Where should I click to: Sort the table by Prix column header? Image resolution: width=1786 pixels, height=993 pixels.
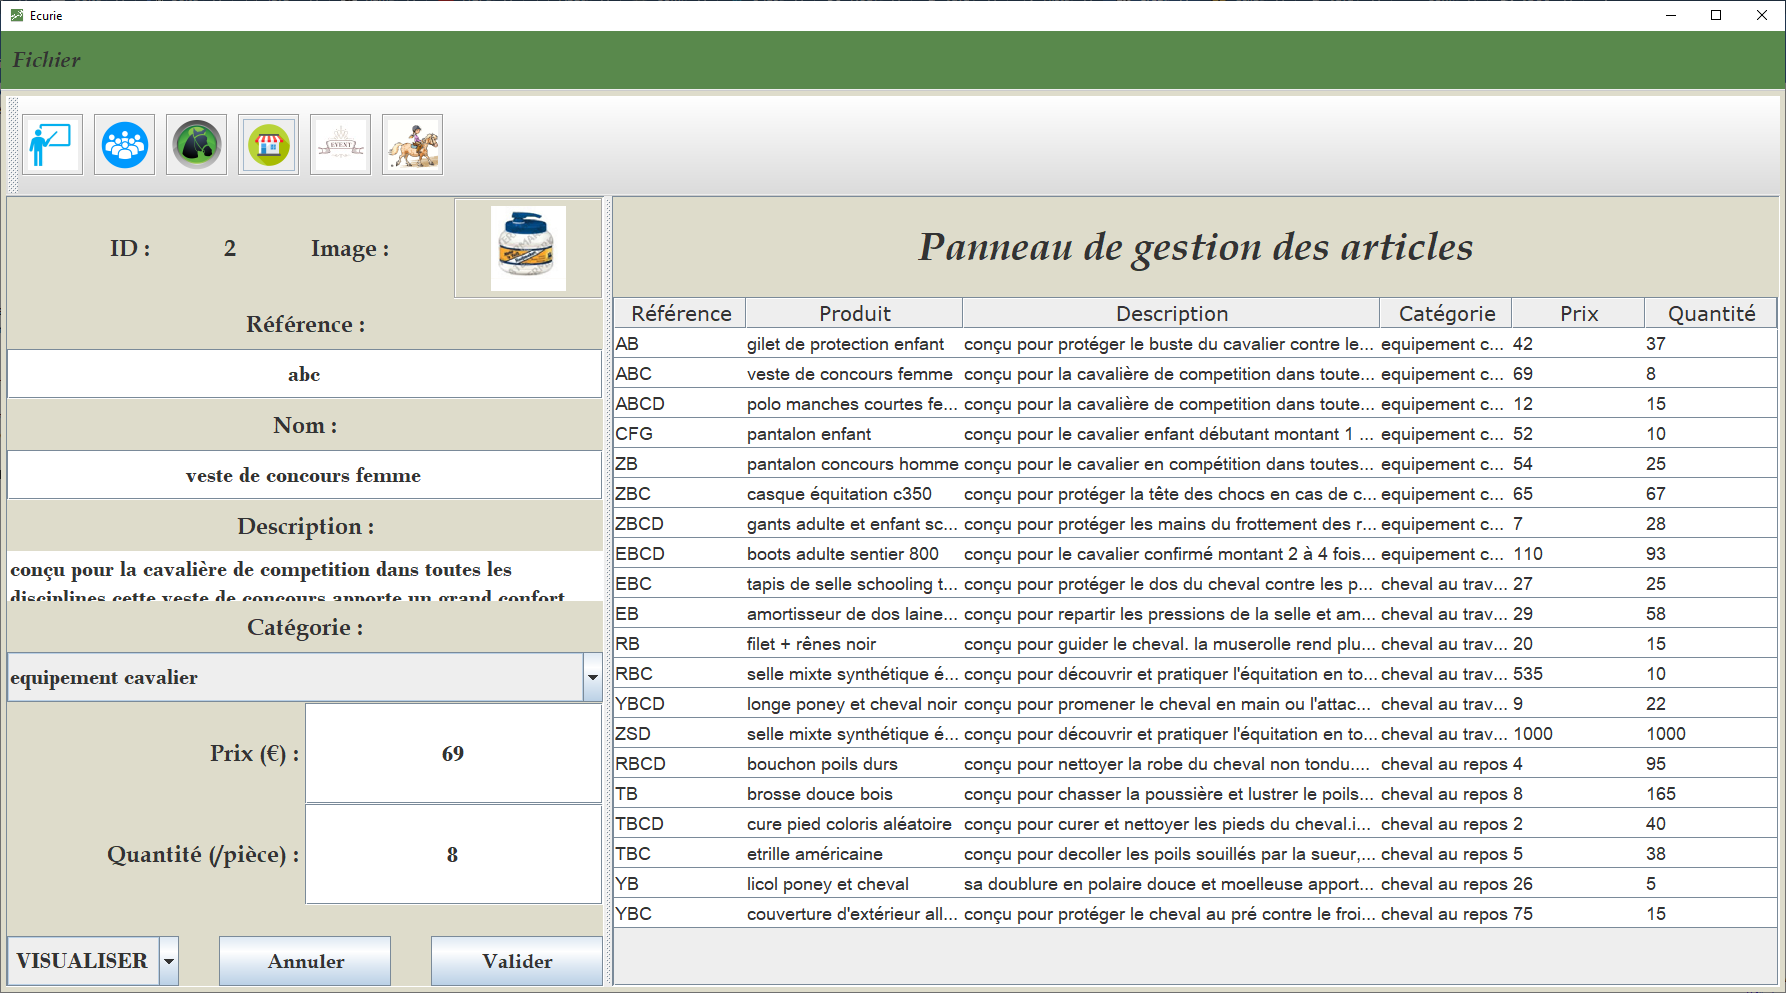[x=1578, y=314]
